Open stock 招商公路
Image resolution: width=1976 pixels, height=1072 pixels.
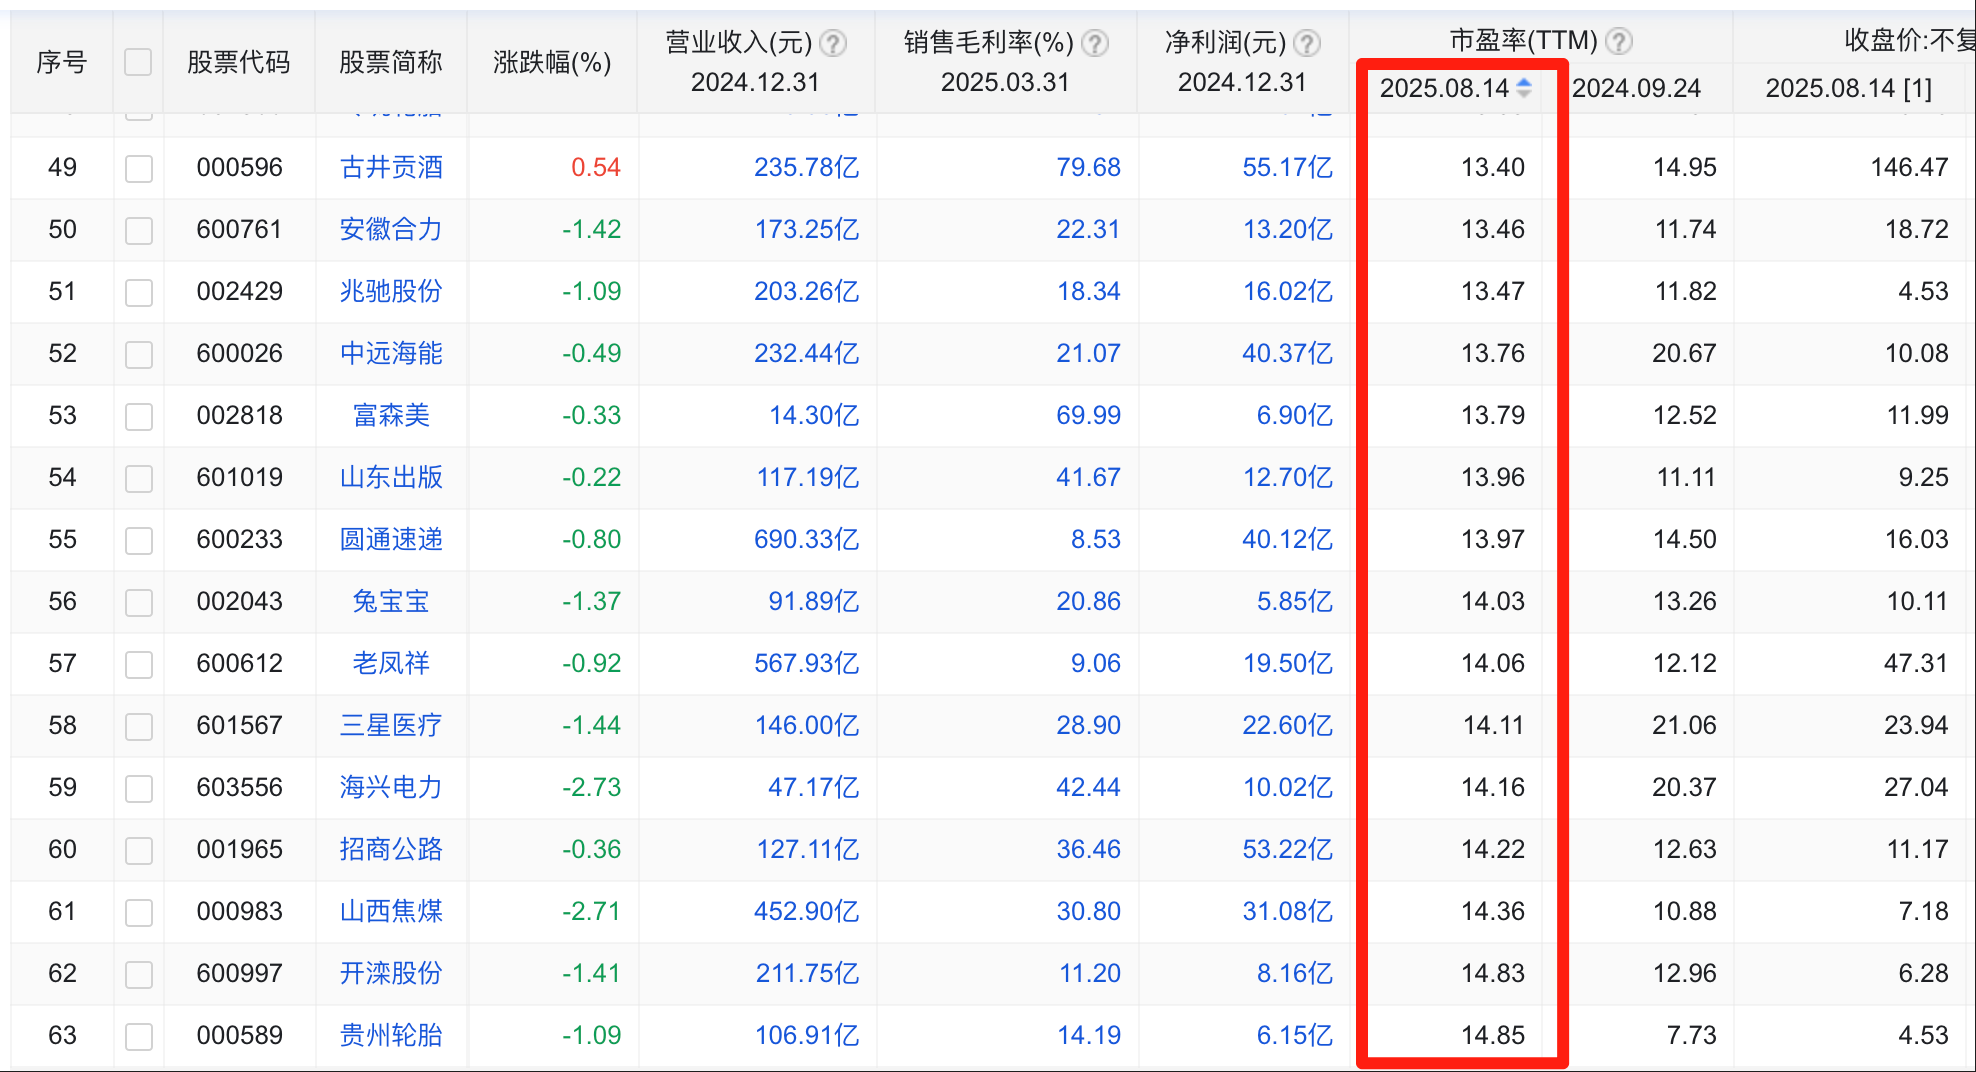391,849
